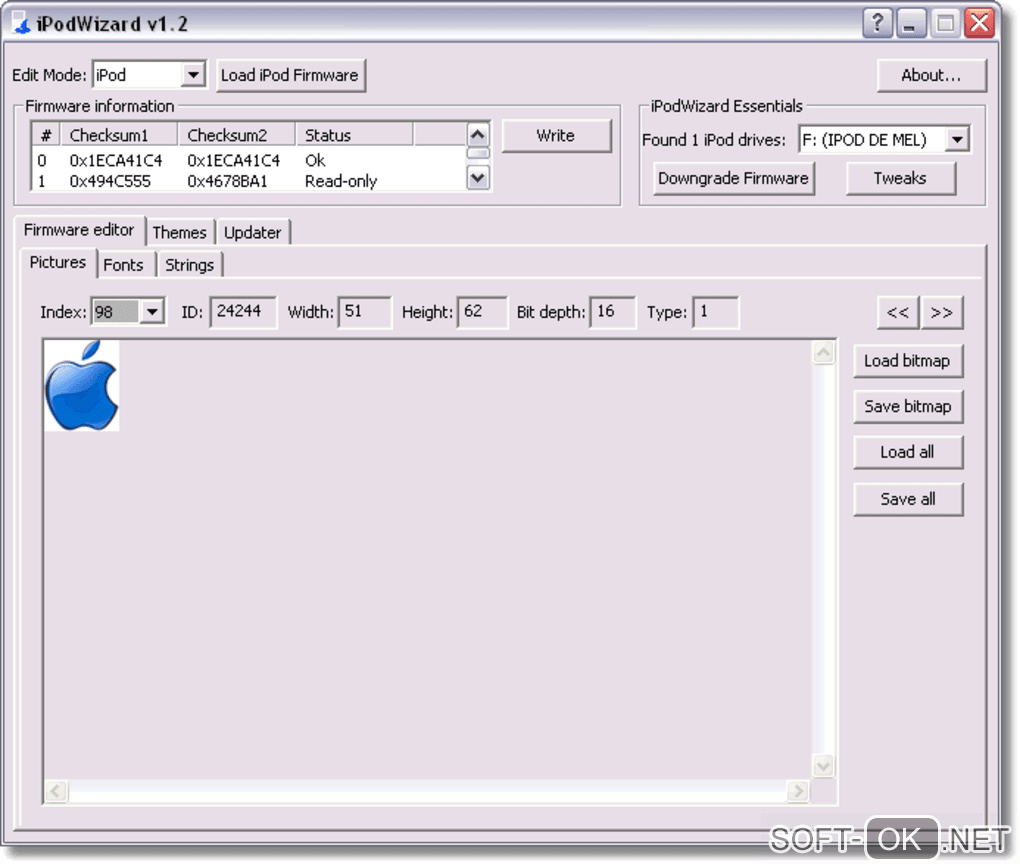Click the Height field

pyautogui.click(x=482, y=312)
